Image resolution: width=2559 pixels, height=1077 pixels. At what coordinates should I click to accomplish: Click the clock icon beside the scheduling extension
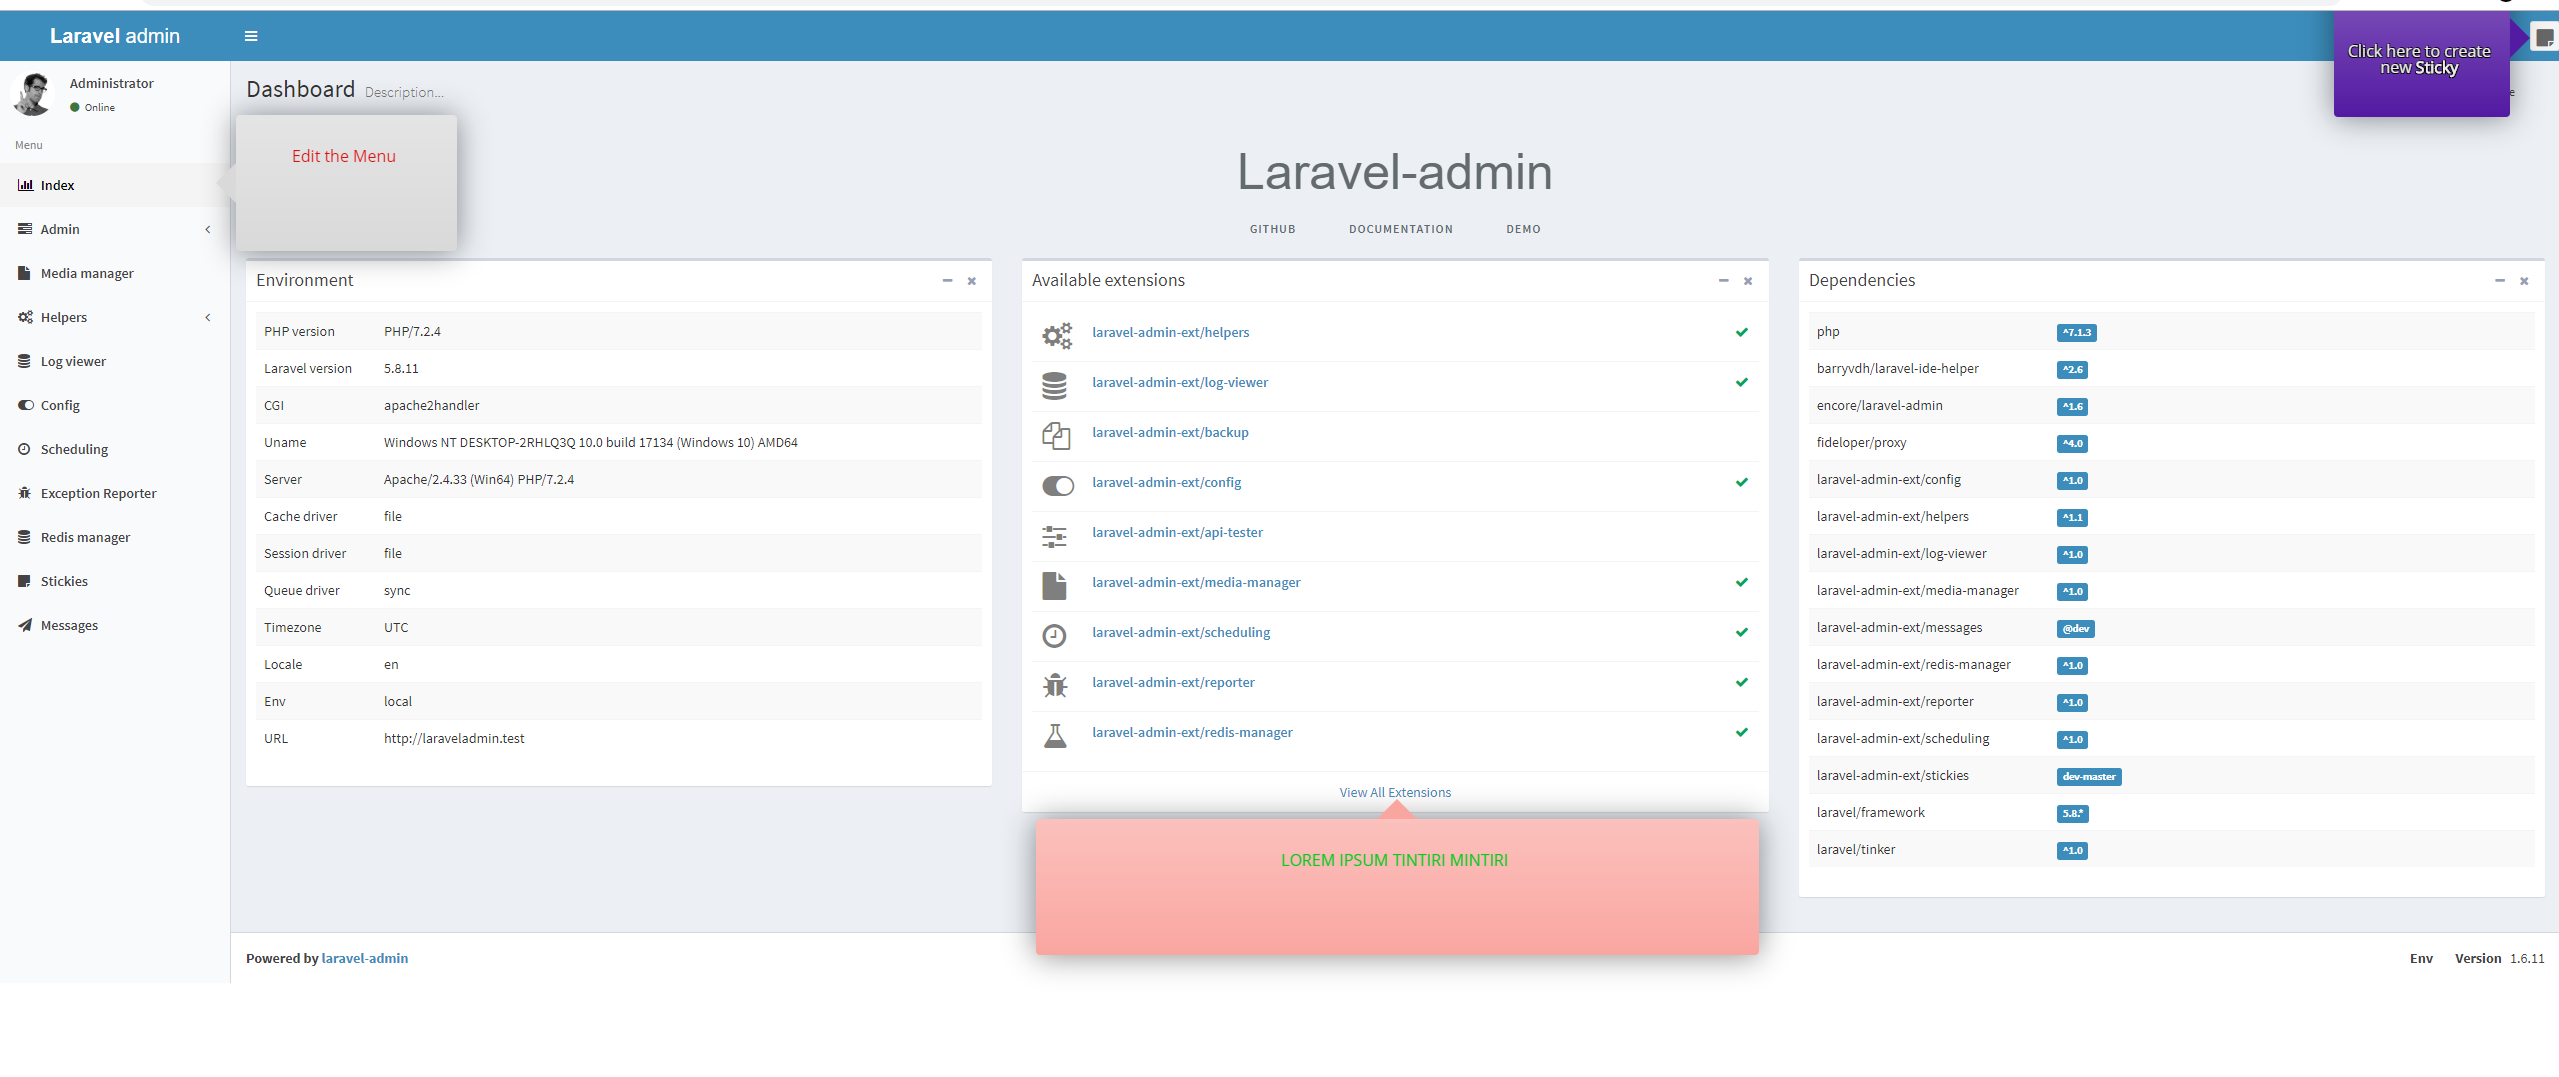click(1054, 635)
